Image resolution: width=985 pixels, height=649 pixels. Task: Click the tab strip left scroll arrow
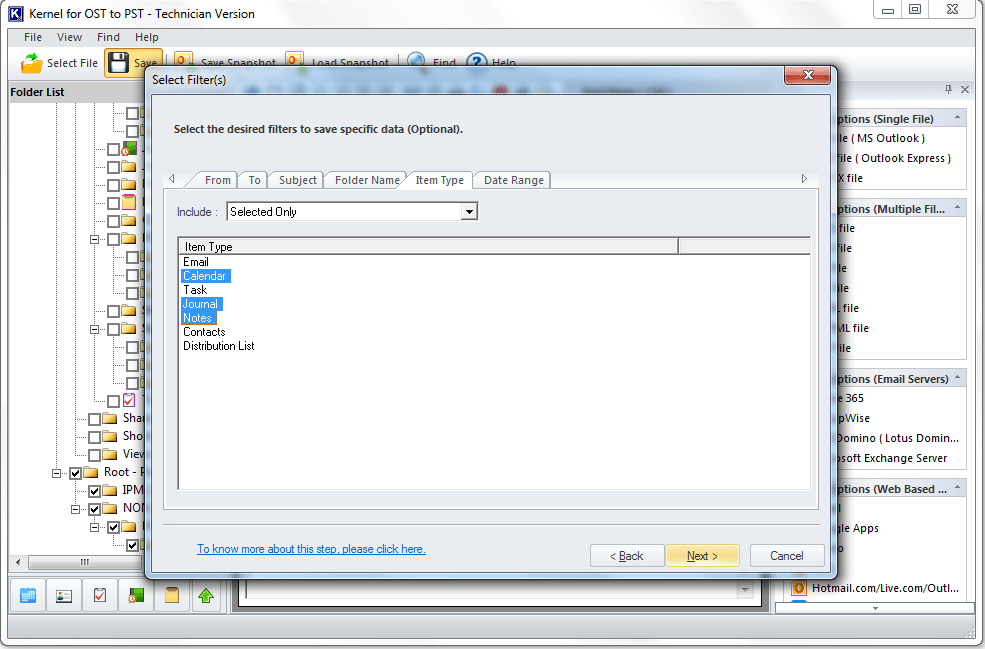[x=171, y=179]
